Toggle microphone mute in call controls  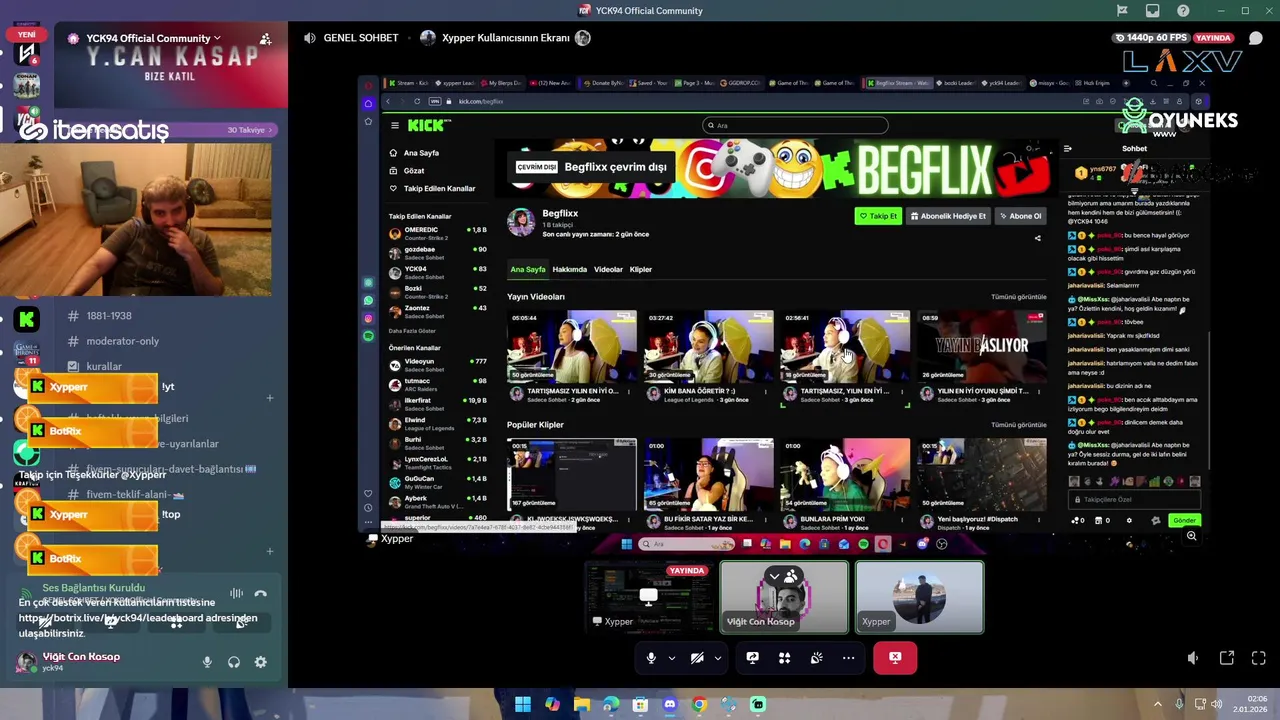651,658
